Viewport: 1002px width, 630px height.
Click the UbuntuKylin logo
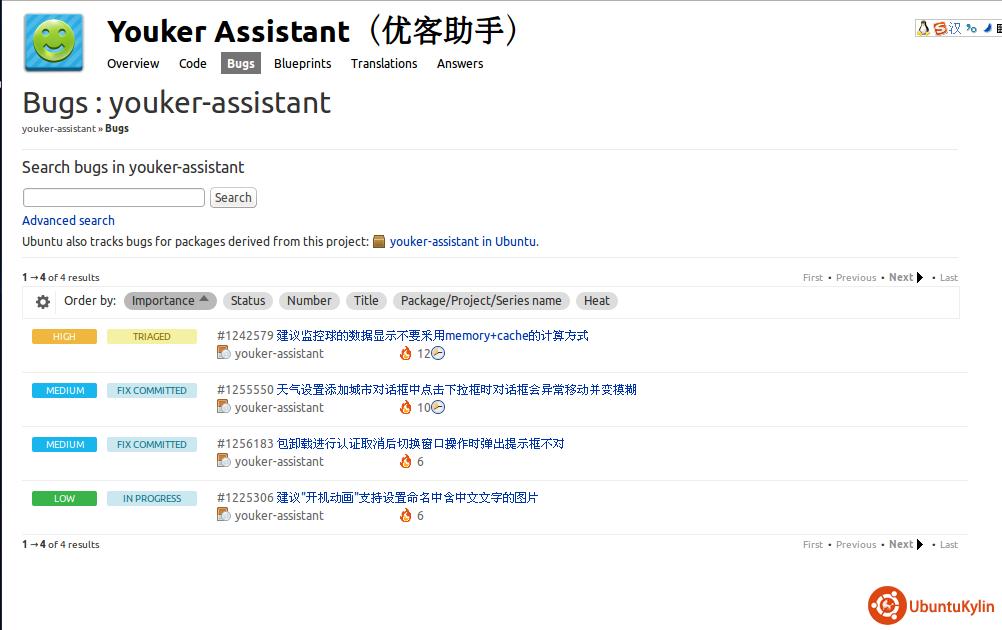[931, 606]
